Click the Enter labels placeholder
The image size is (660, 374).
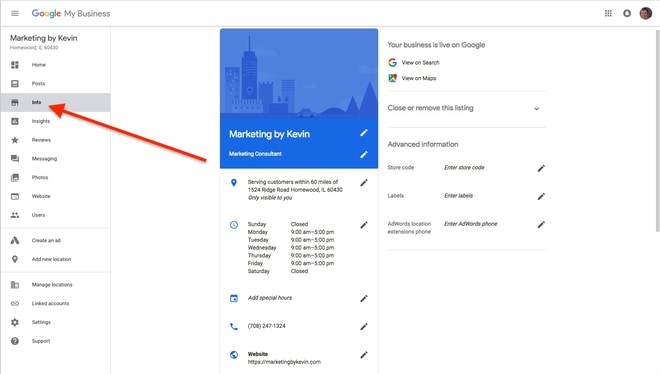click(458, 196)
